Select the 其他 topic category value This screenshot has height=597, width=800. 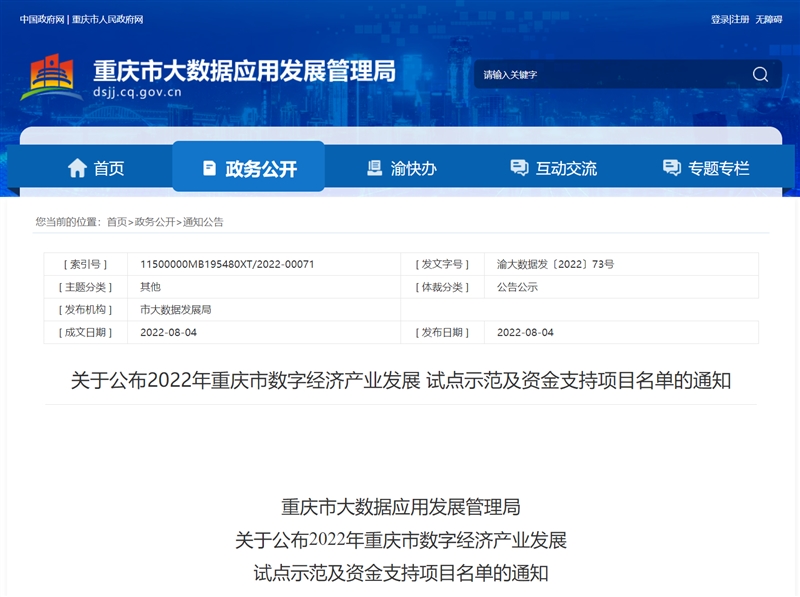[x=151, y=287]
